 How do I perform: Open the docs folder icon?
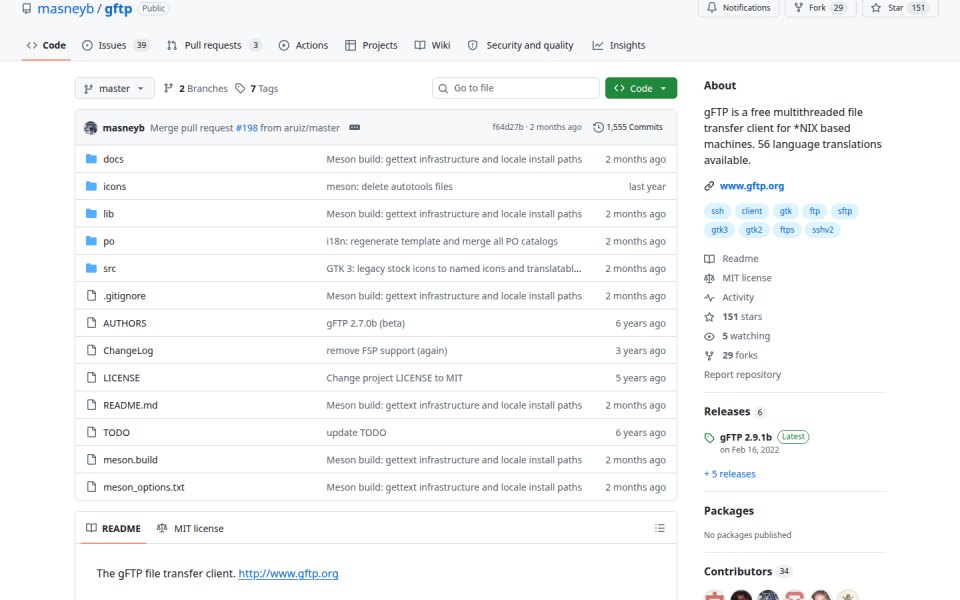point(91,159)
